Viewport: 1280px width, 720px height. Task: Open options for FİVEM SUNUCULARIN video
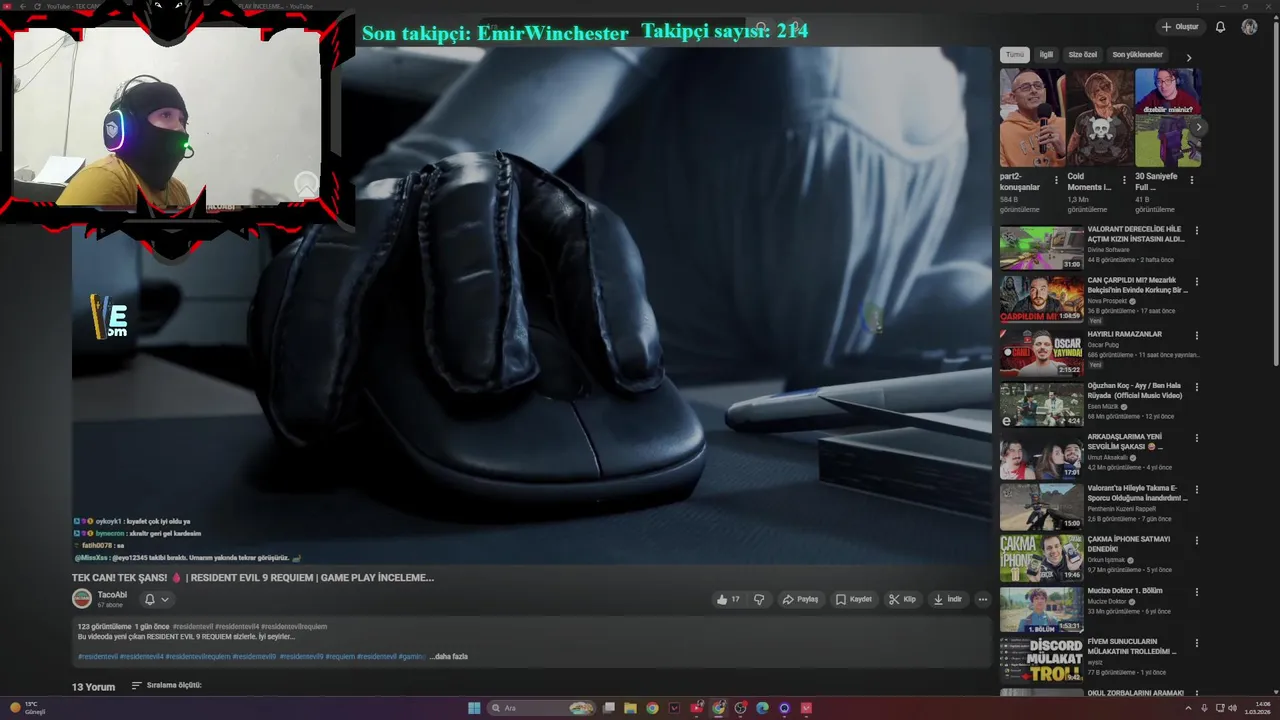click(x=1196, y=644)
